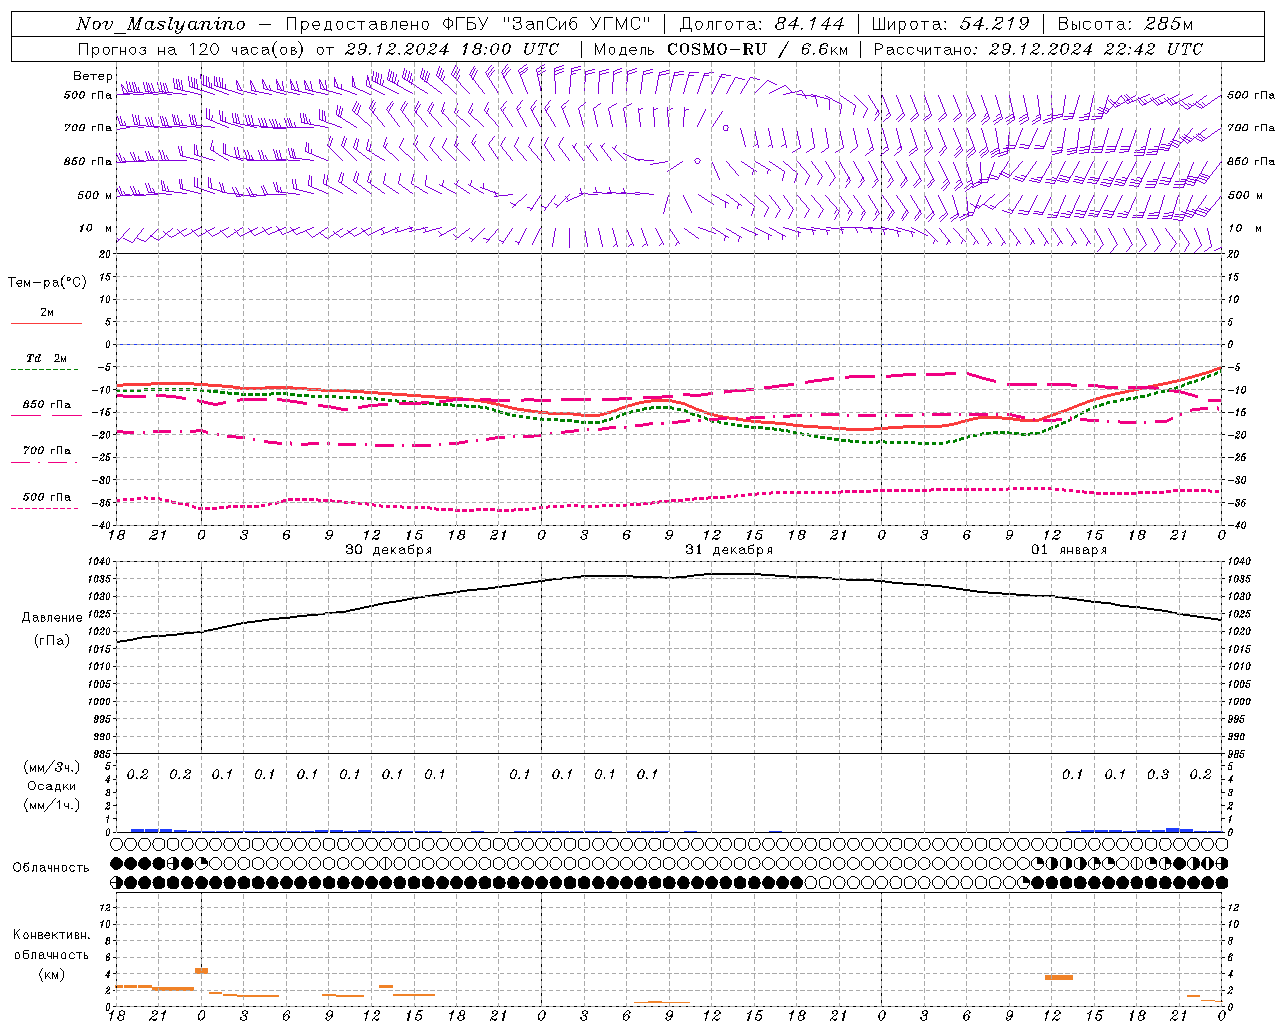Image resolution: width=1280 pixels, height=1024 pixels.
Task: Click the forecast line "Прогноз на 120 часа(ов)"
Action: tap(191, 49)
